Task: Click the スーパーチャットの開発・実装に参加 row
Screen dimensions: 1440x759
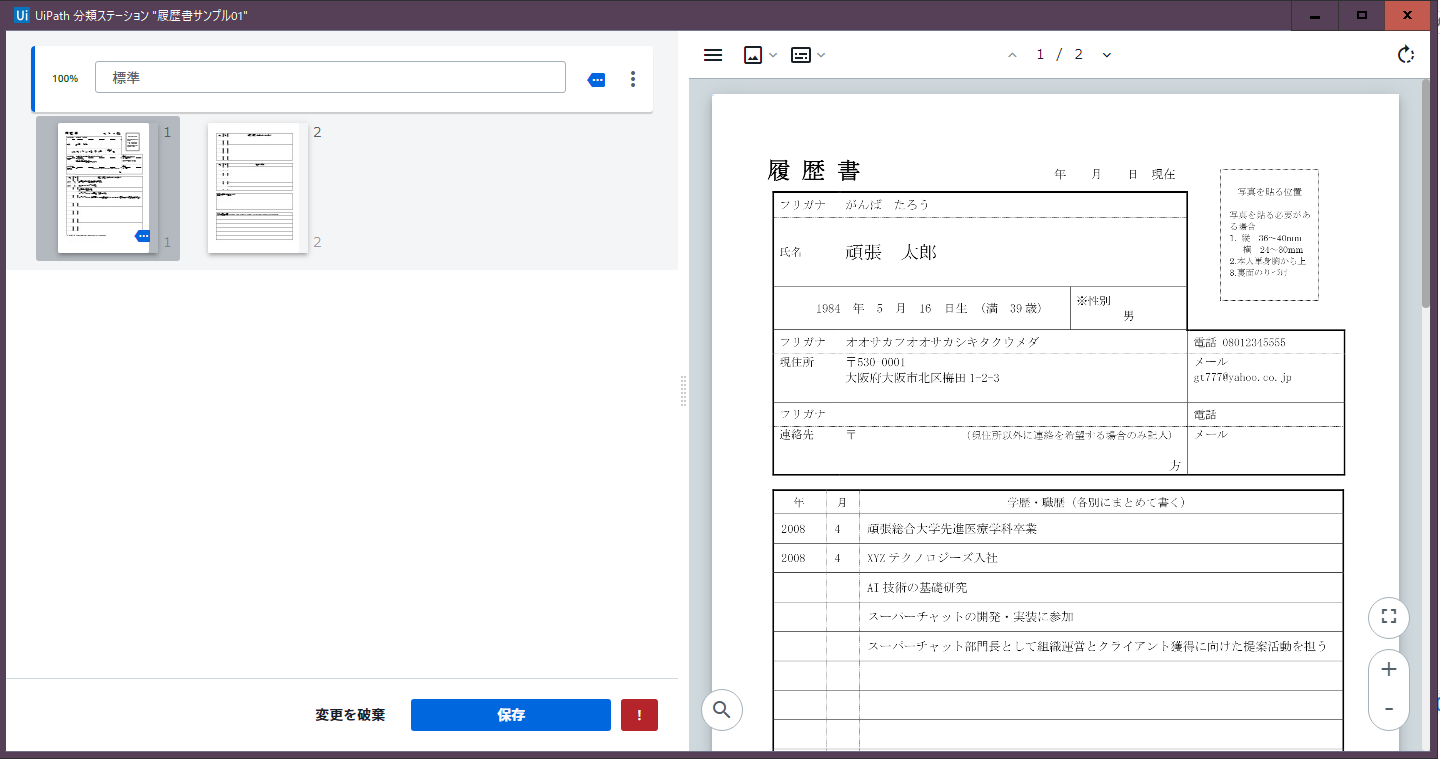Action: click(971, 617)
